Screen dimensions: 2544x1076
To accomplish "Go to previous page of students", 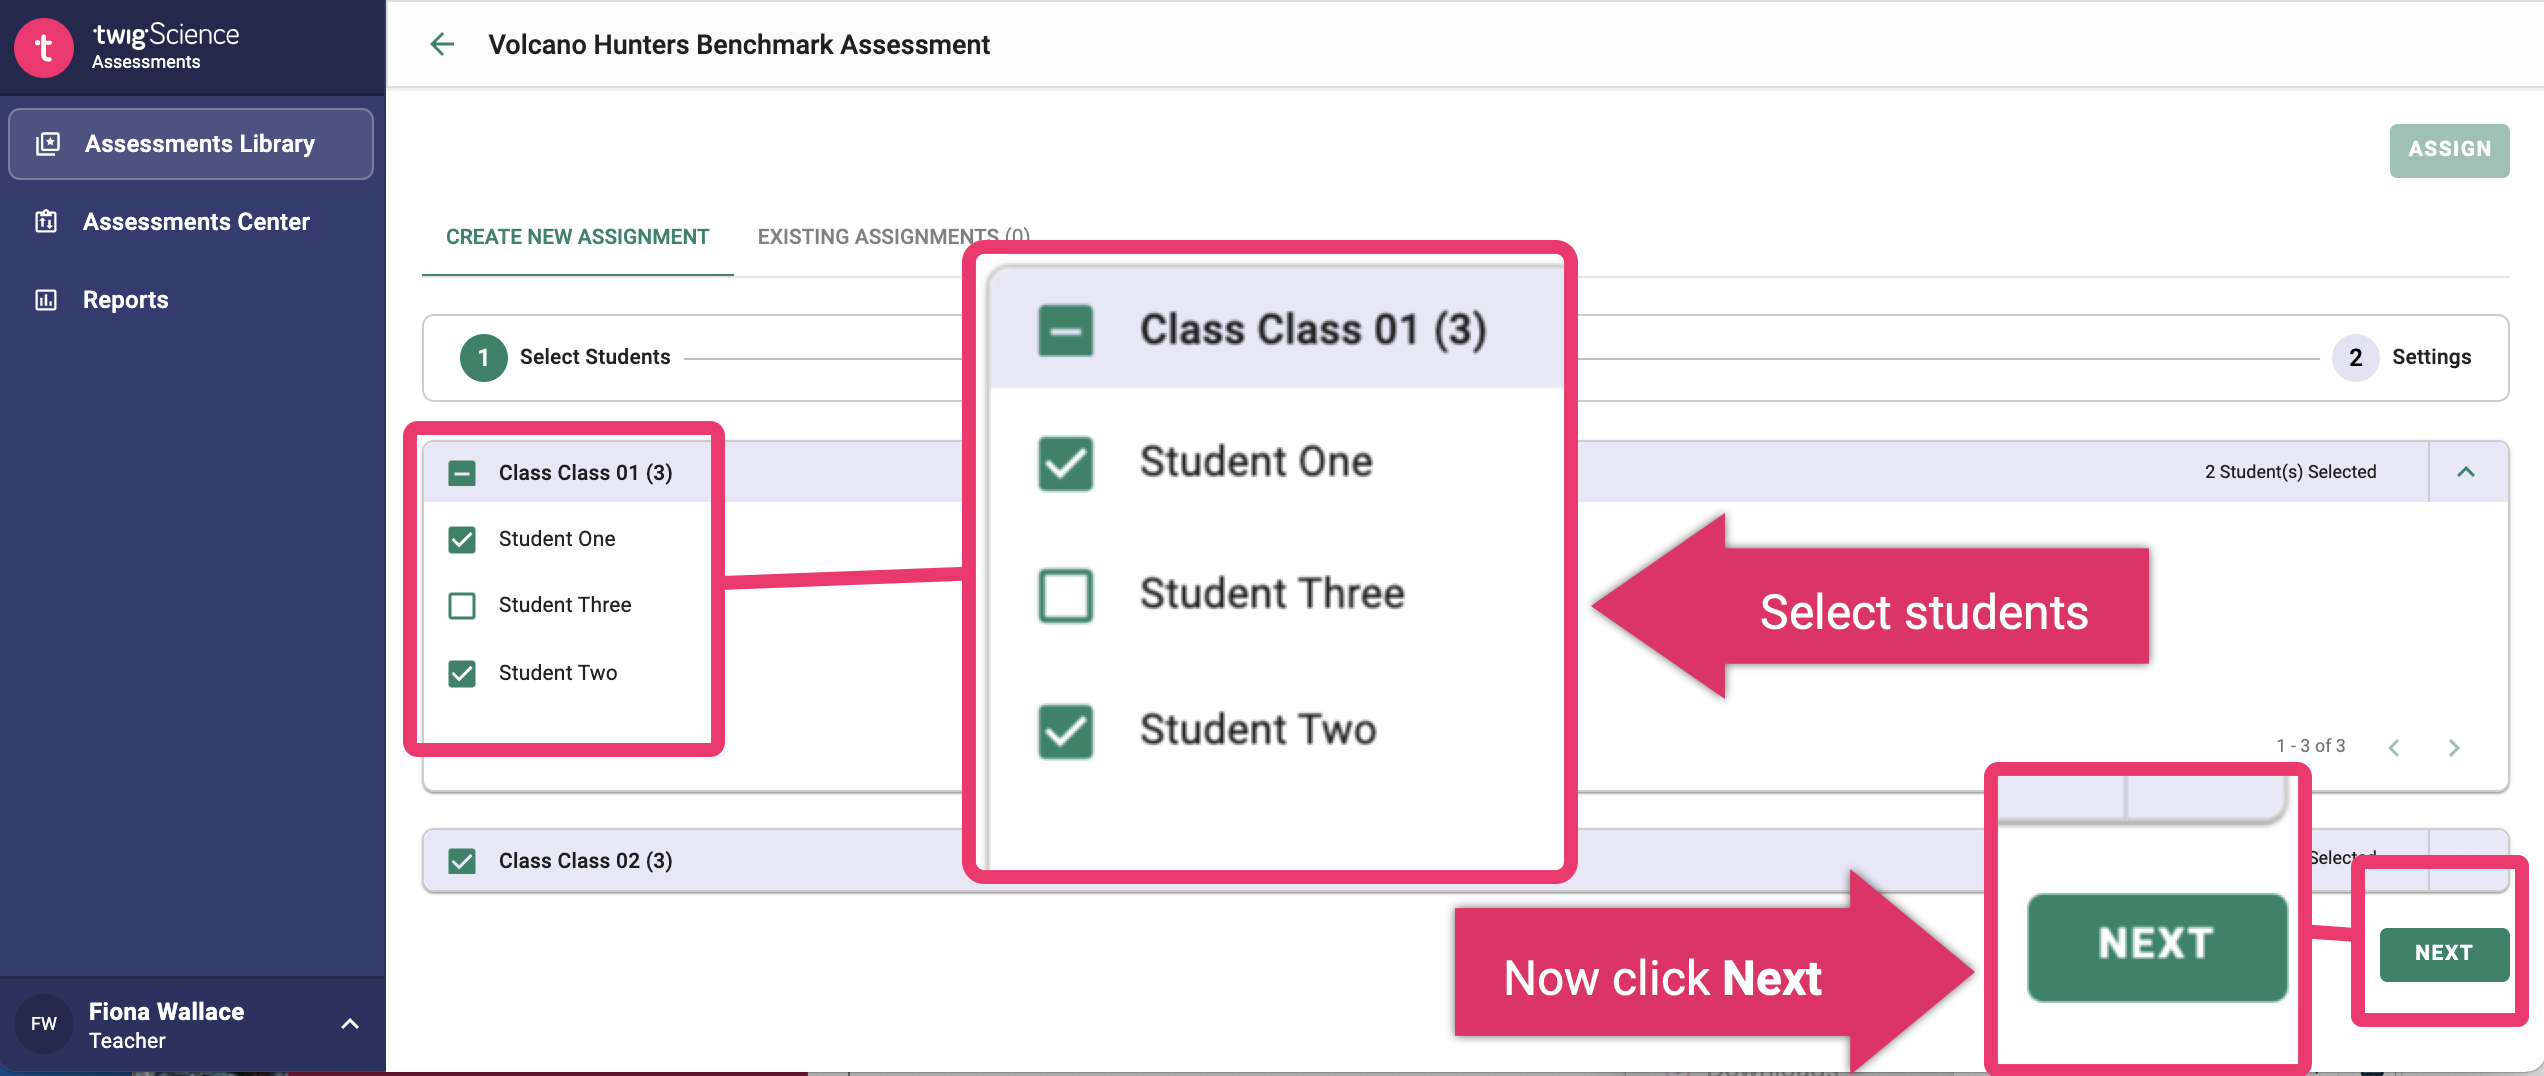I will coord(2394,747).
